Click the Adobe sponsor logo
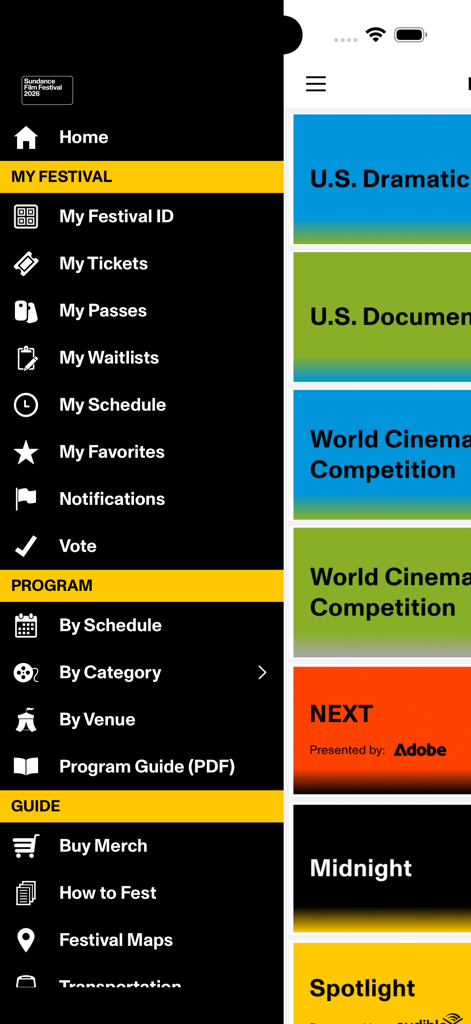The height and width of the screenshot is (1024, 471). click(420, 750)
